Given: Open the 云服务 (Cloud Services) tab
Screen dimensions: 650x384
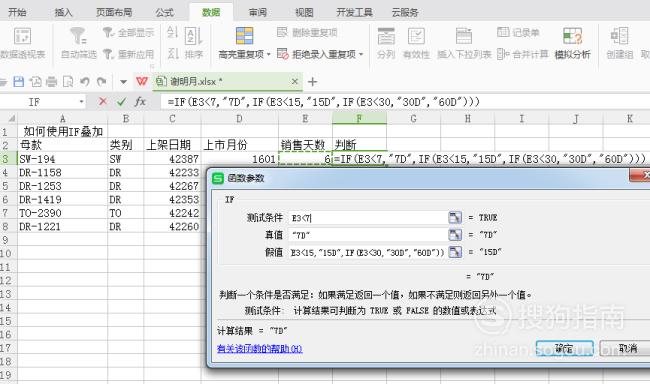Looking at the screenshot, I should [x=405, y=12].
